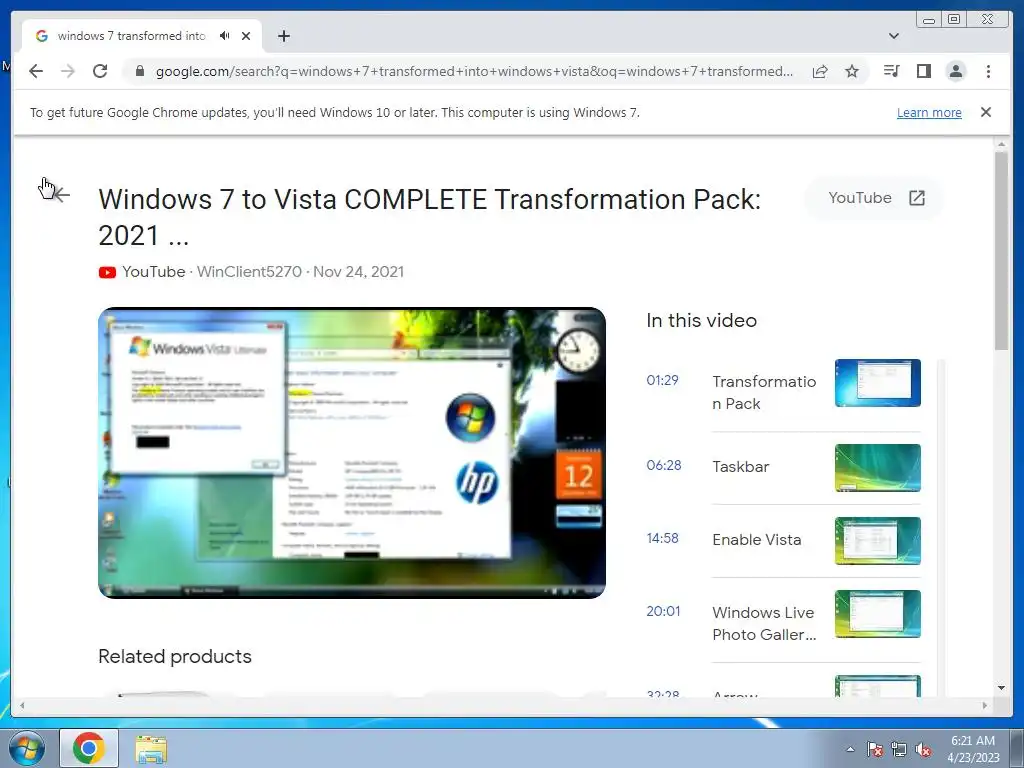Play the main video preview thumbnail
1024x768 pixels.
coord(352,453)
